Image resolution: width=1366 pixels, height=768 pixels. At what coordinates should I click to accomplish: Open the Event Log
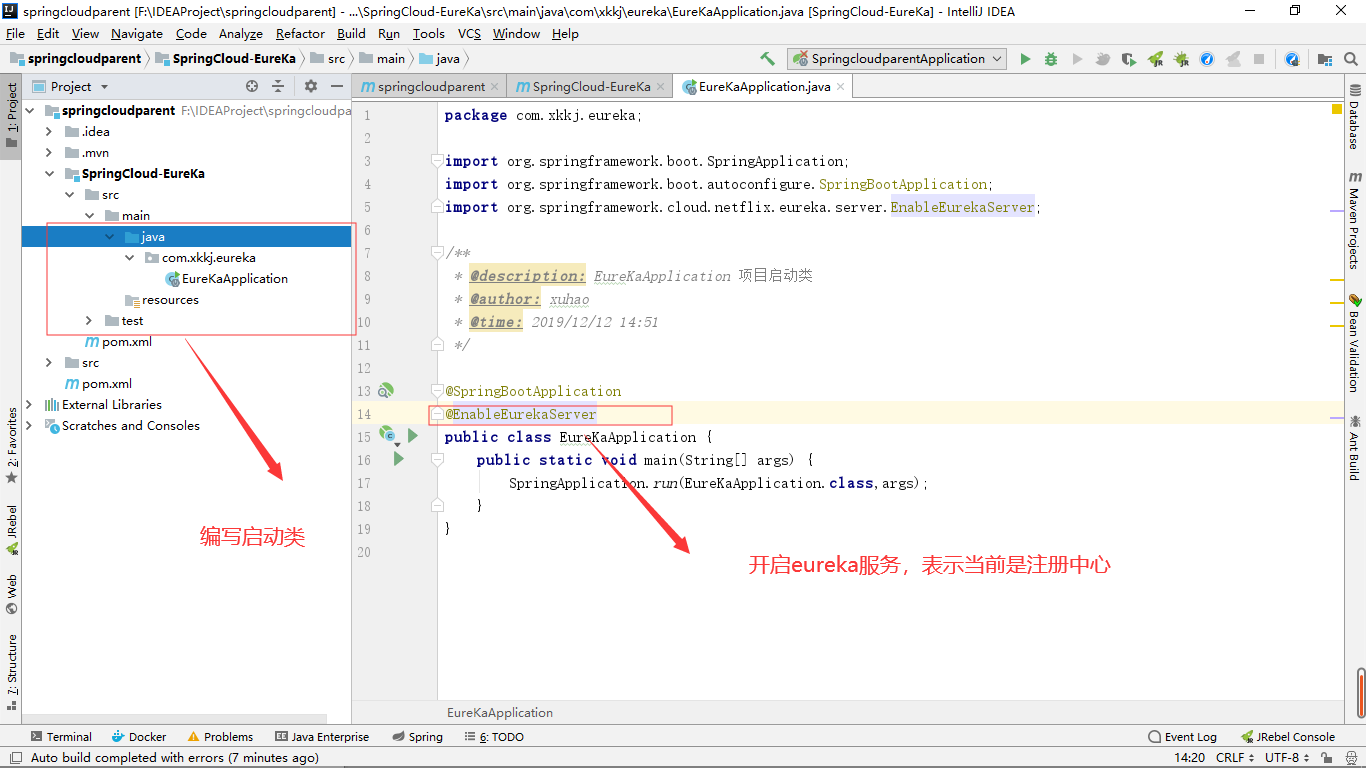pyautogui.click(x=1183, y=737)
